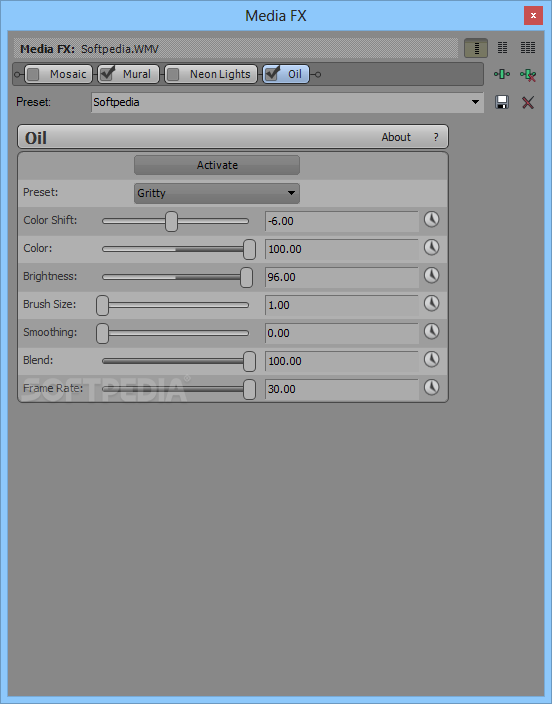
Task: Select the three-column layout icon
Action: [528, 48]
